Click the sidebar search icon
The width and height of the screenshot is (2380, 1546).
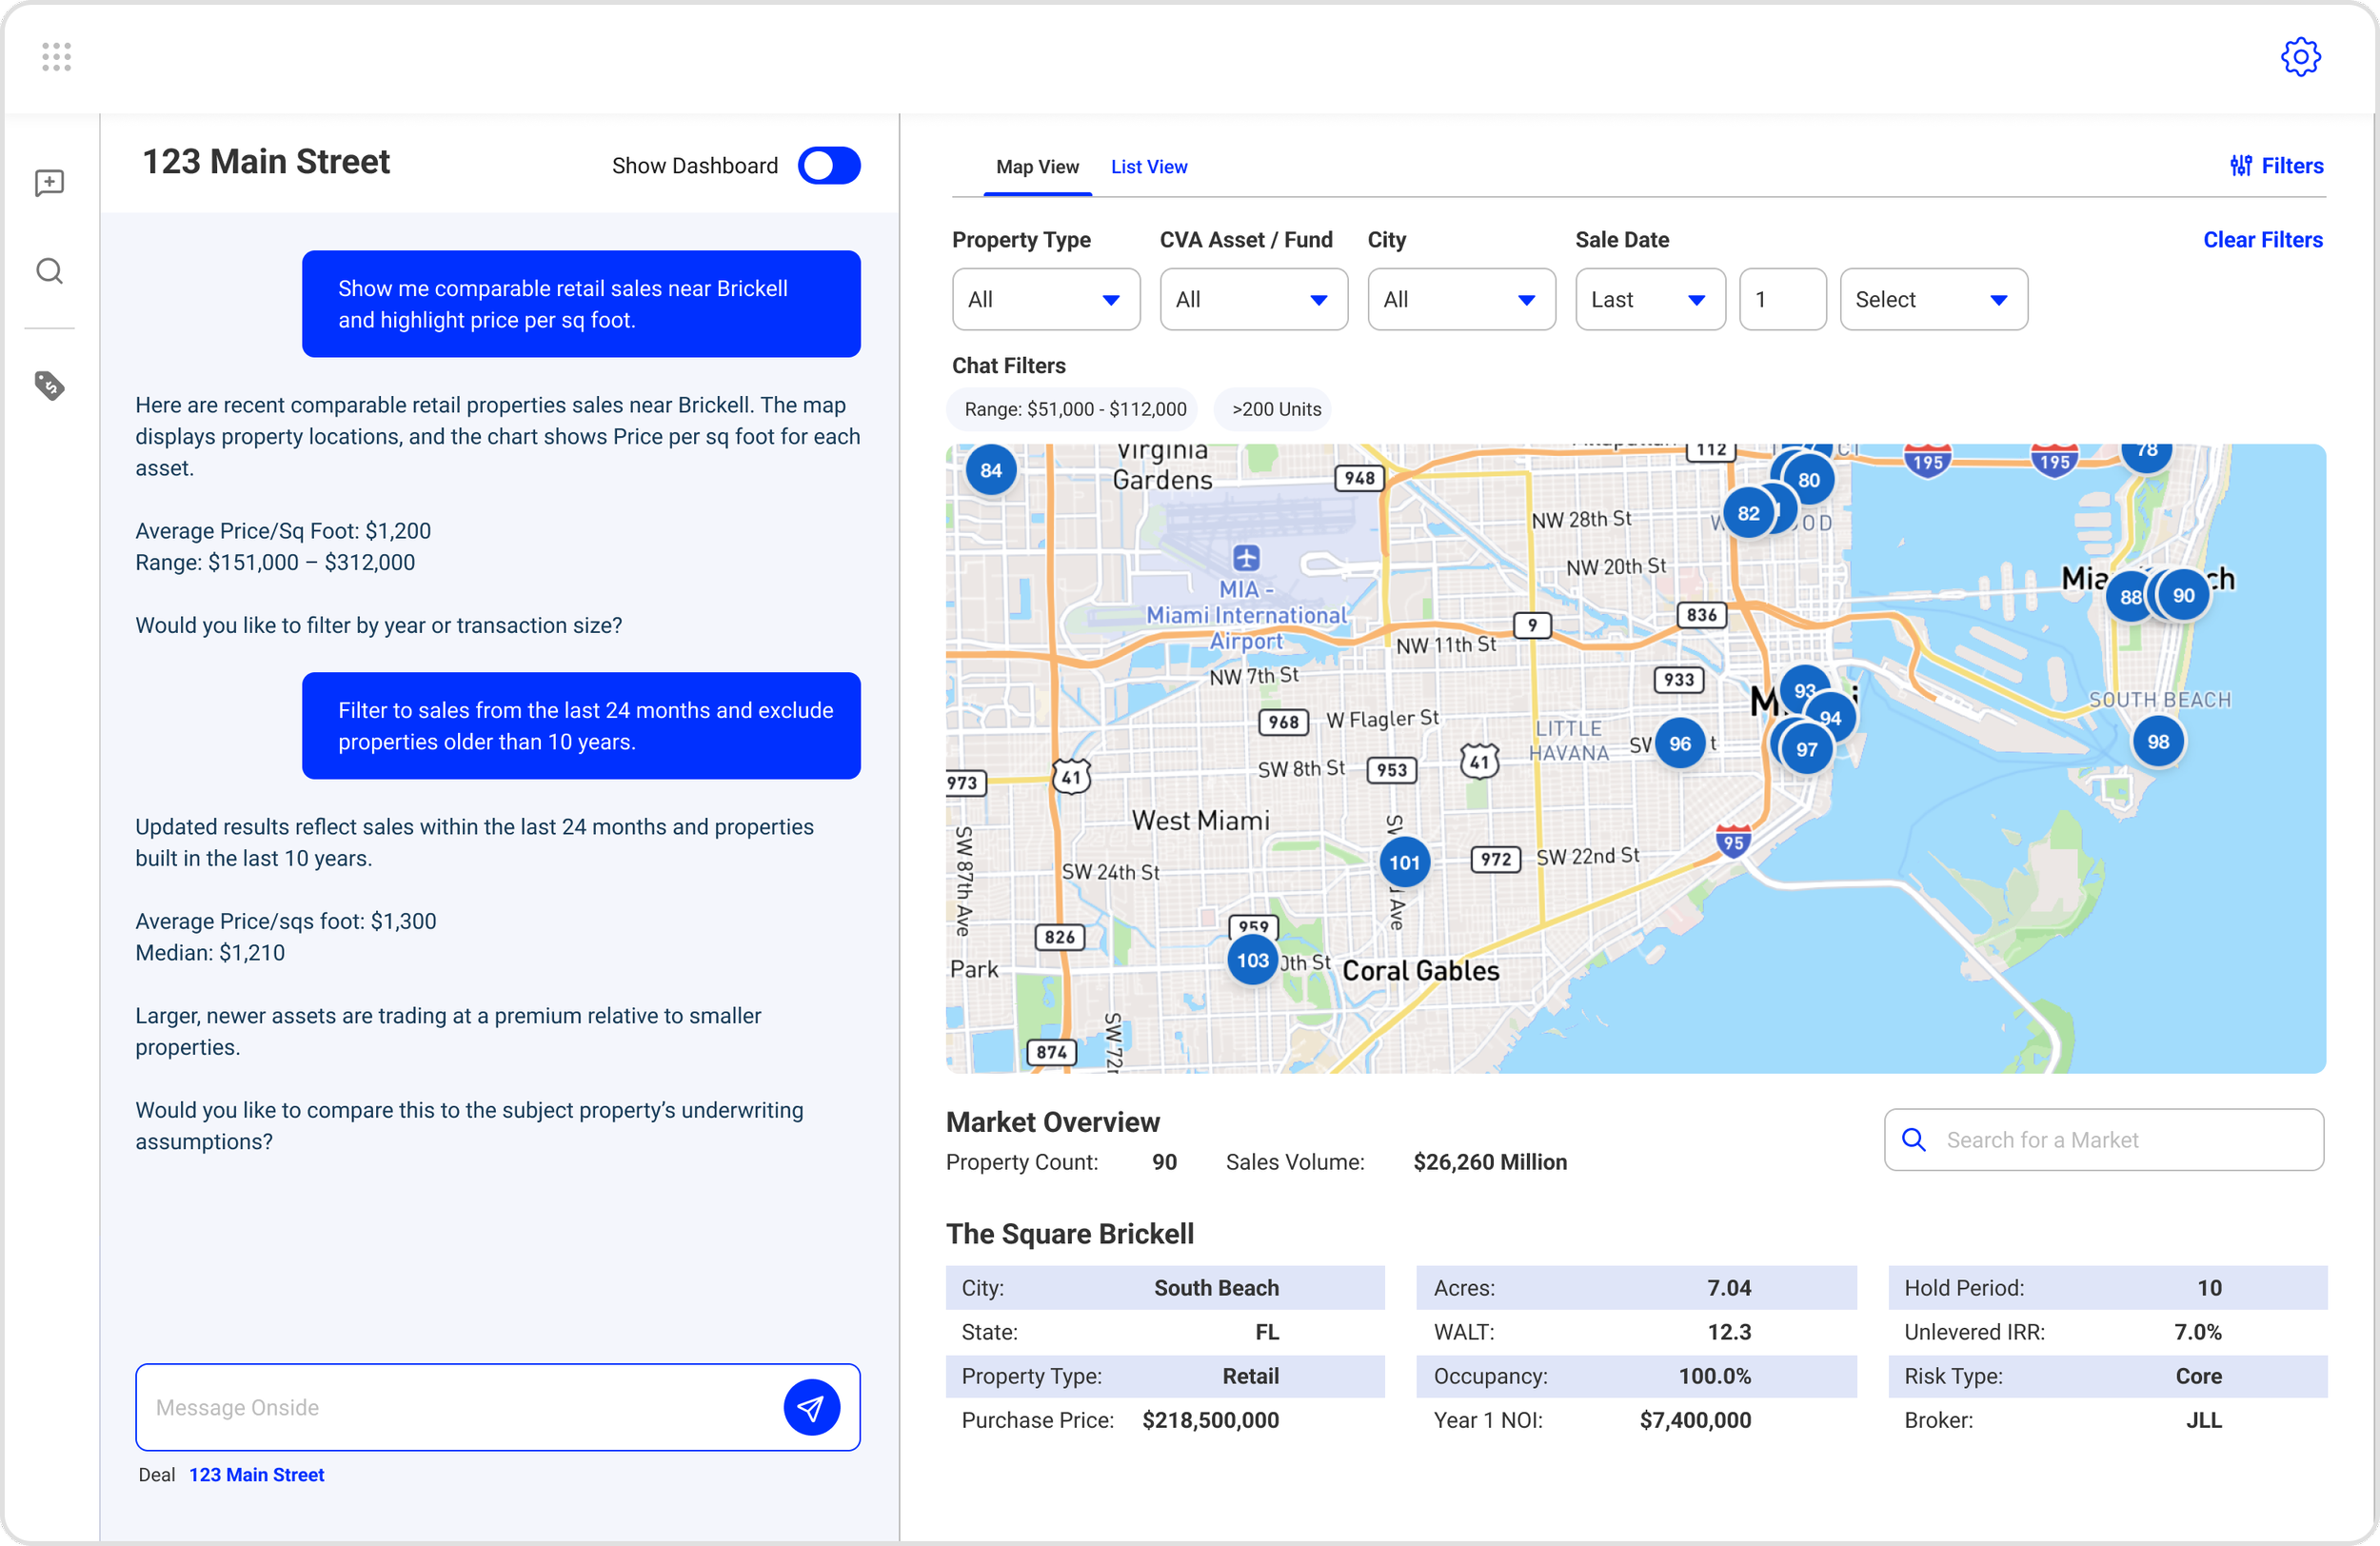49,271
